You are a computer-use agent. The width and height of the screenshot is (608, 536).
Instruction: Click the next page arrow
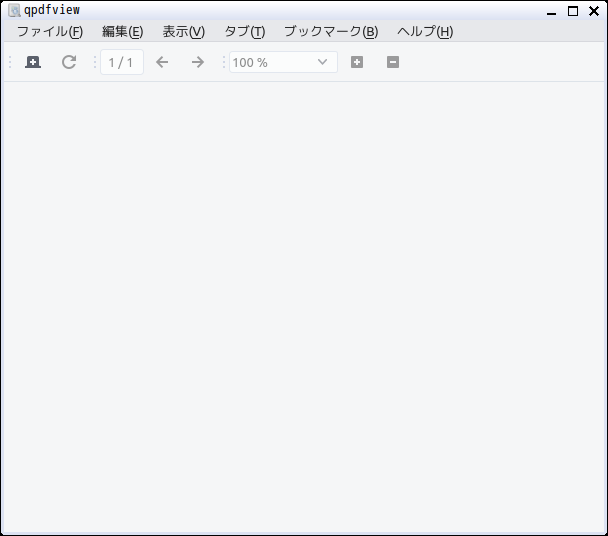pyautogui.click(x=198, y=62)
